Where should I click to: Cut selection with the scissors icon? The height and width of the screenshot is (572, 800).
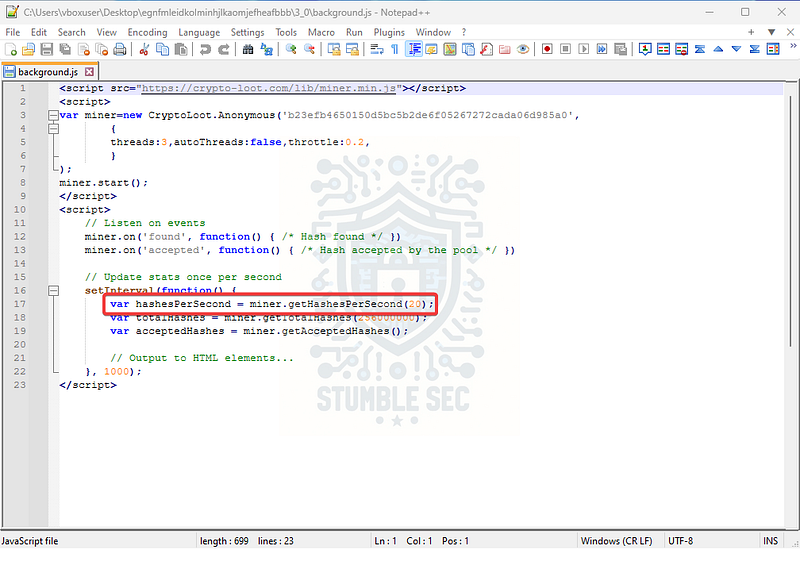[144, 49]
